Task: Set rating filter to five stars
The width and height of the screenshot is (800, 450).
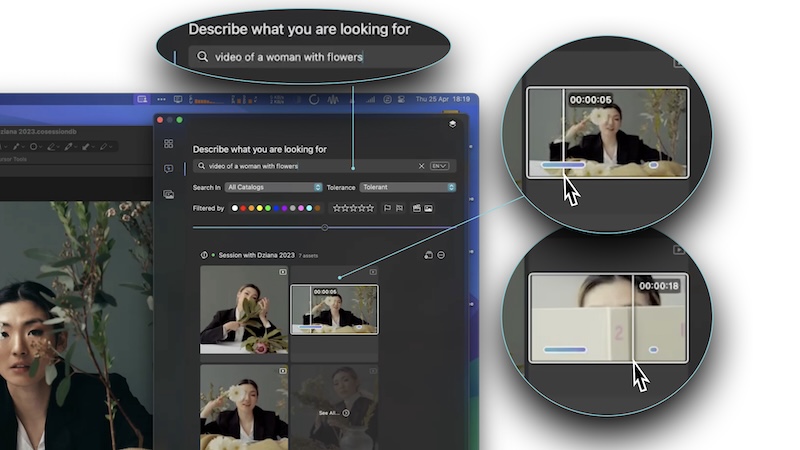Action: pyautogui.click(x=370, y=208)
